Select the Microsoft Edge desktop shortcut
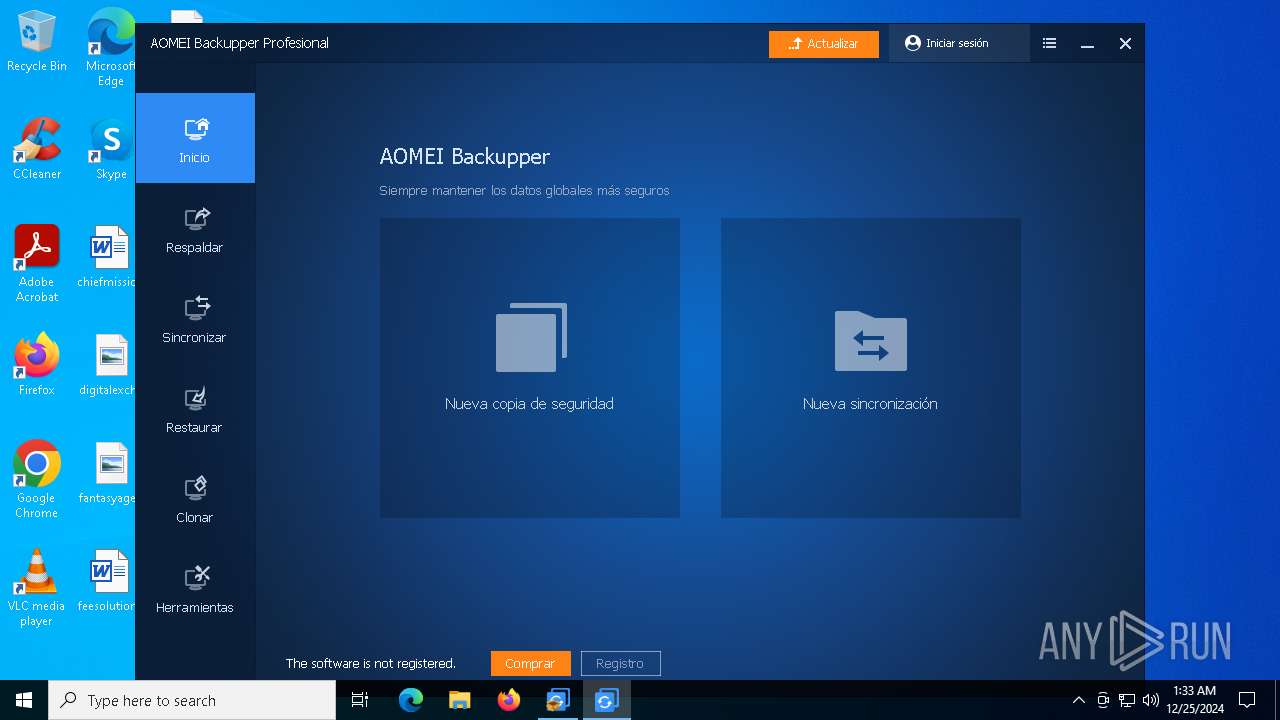1280x720 pixels. (x=111, y=47)
